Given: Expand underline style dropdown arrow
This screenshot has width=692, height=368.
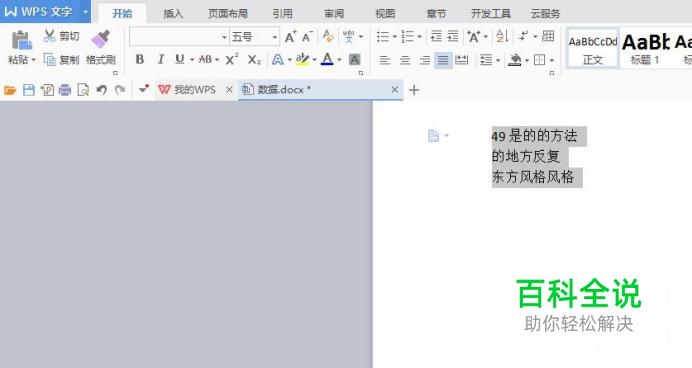Looking at the screenshot, I should click(192, 60).
